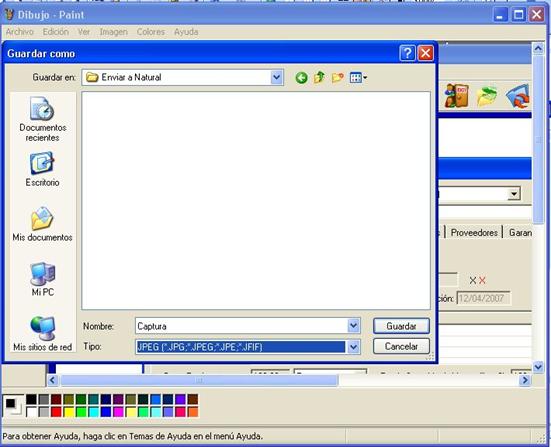Open Documentos recientes in places bar

(43, 119)
